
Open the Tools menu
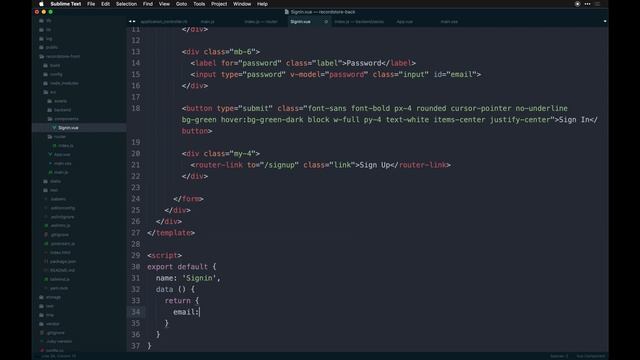coord(199,4)
